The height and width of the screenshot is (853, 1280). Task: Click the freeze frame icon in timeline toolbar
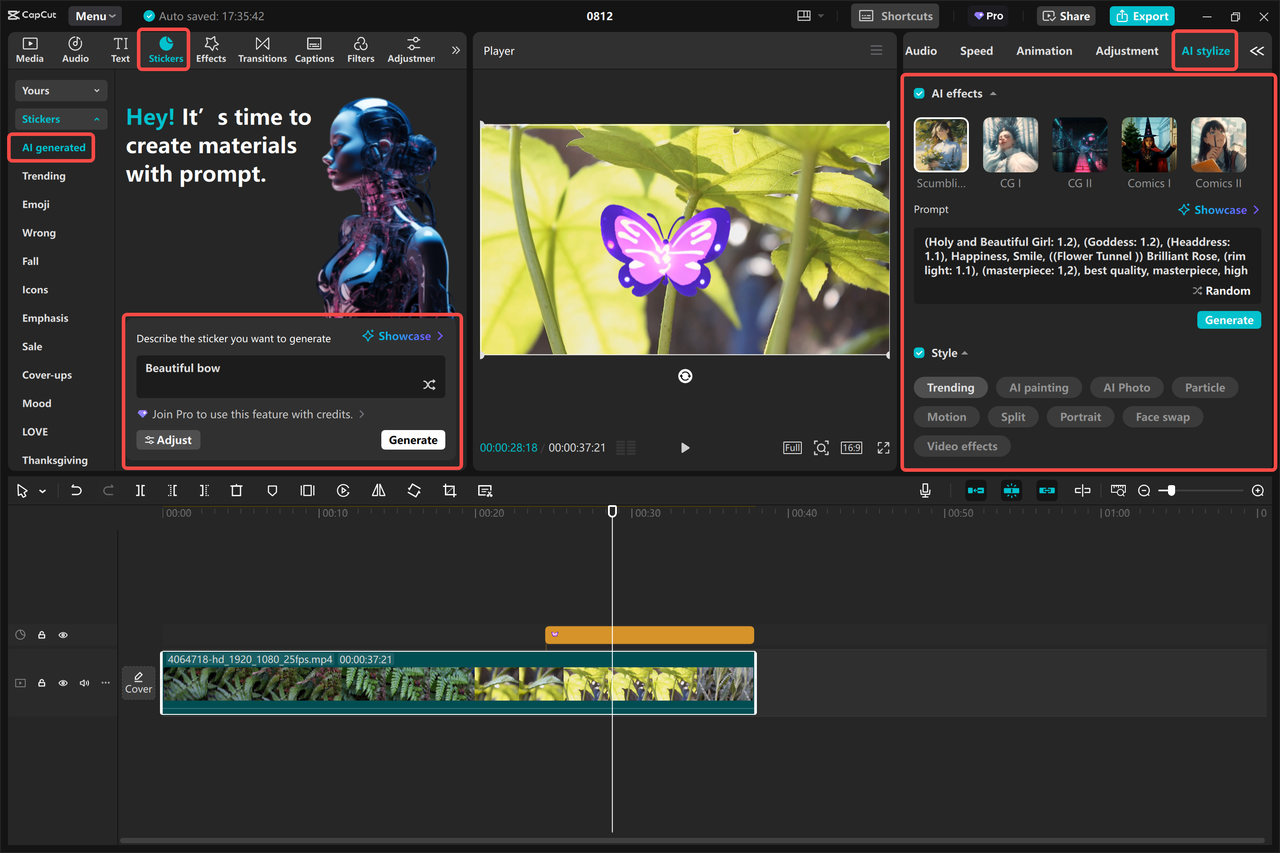tap(307, 491)
